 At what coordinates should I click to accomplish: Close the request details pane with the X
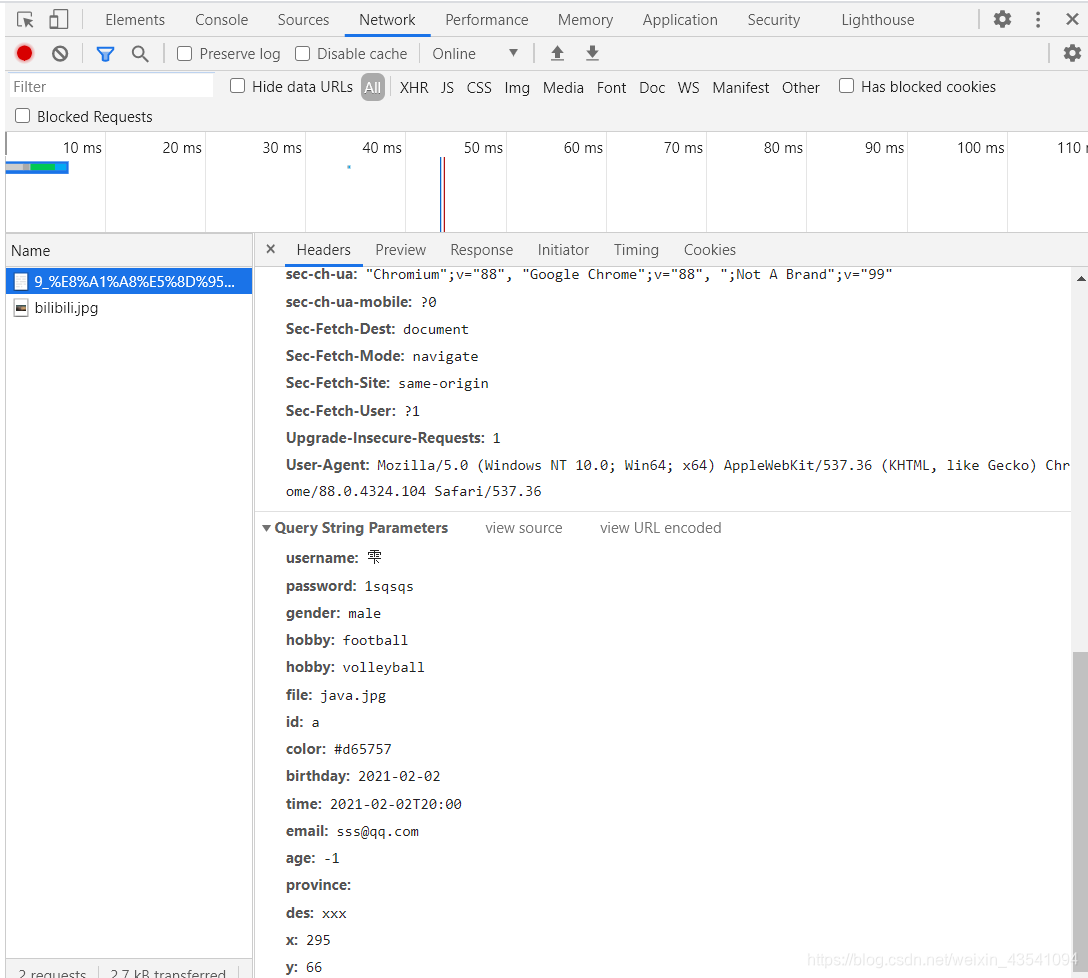271,249
